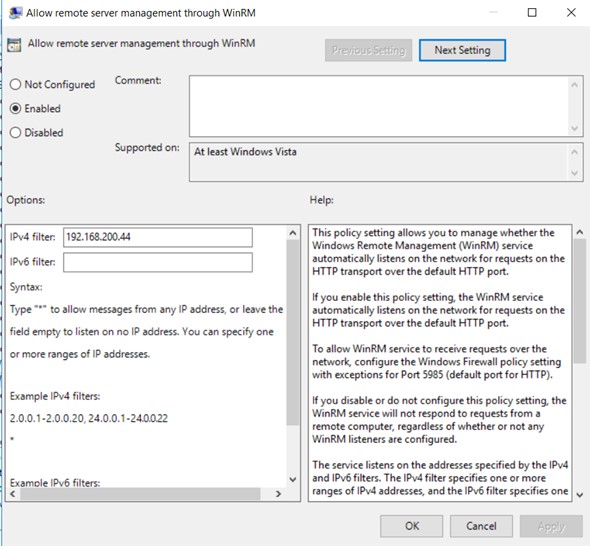590x546 pixels.
Task: Click Options pane horizontal scrollbar thumb
Action: [x=140, y=494]
